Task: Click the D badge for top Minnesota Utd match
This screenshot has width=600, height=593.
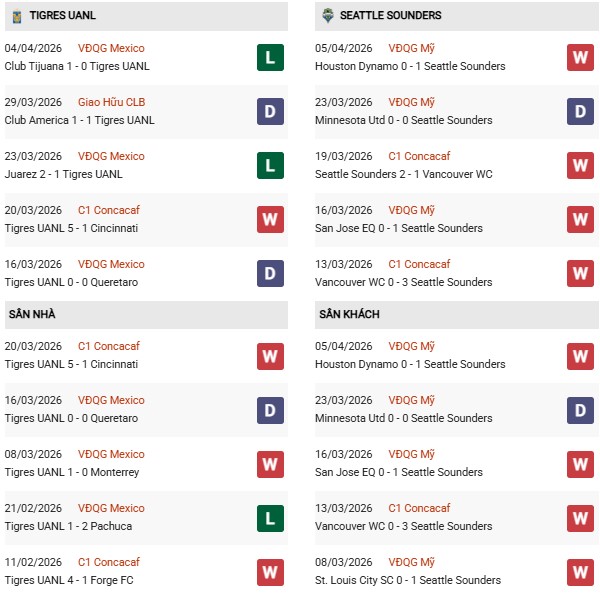Action: tap(580, 111)
